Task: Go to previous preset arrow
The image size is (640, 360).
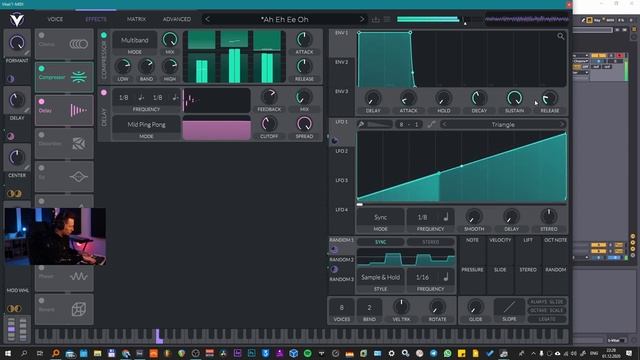Action: point(208,19)
